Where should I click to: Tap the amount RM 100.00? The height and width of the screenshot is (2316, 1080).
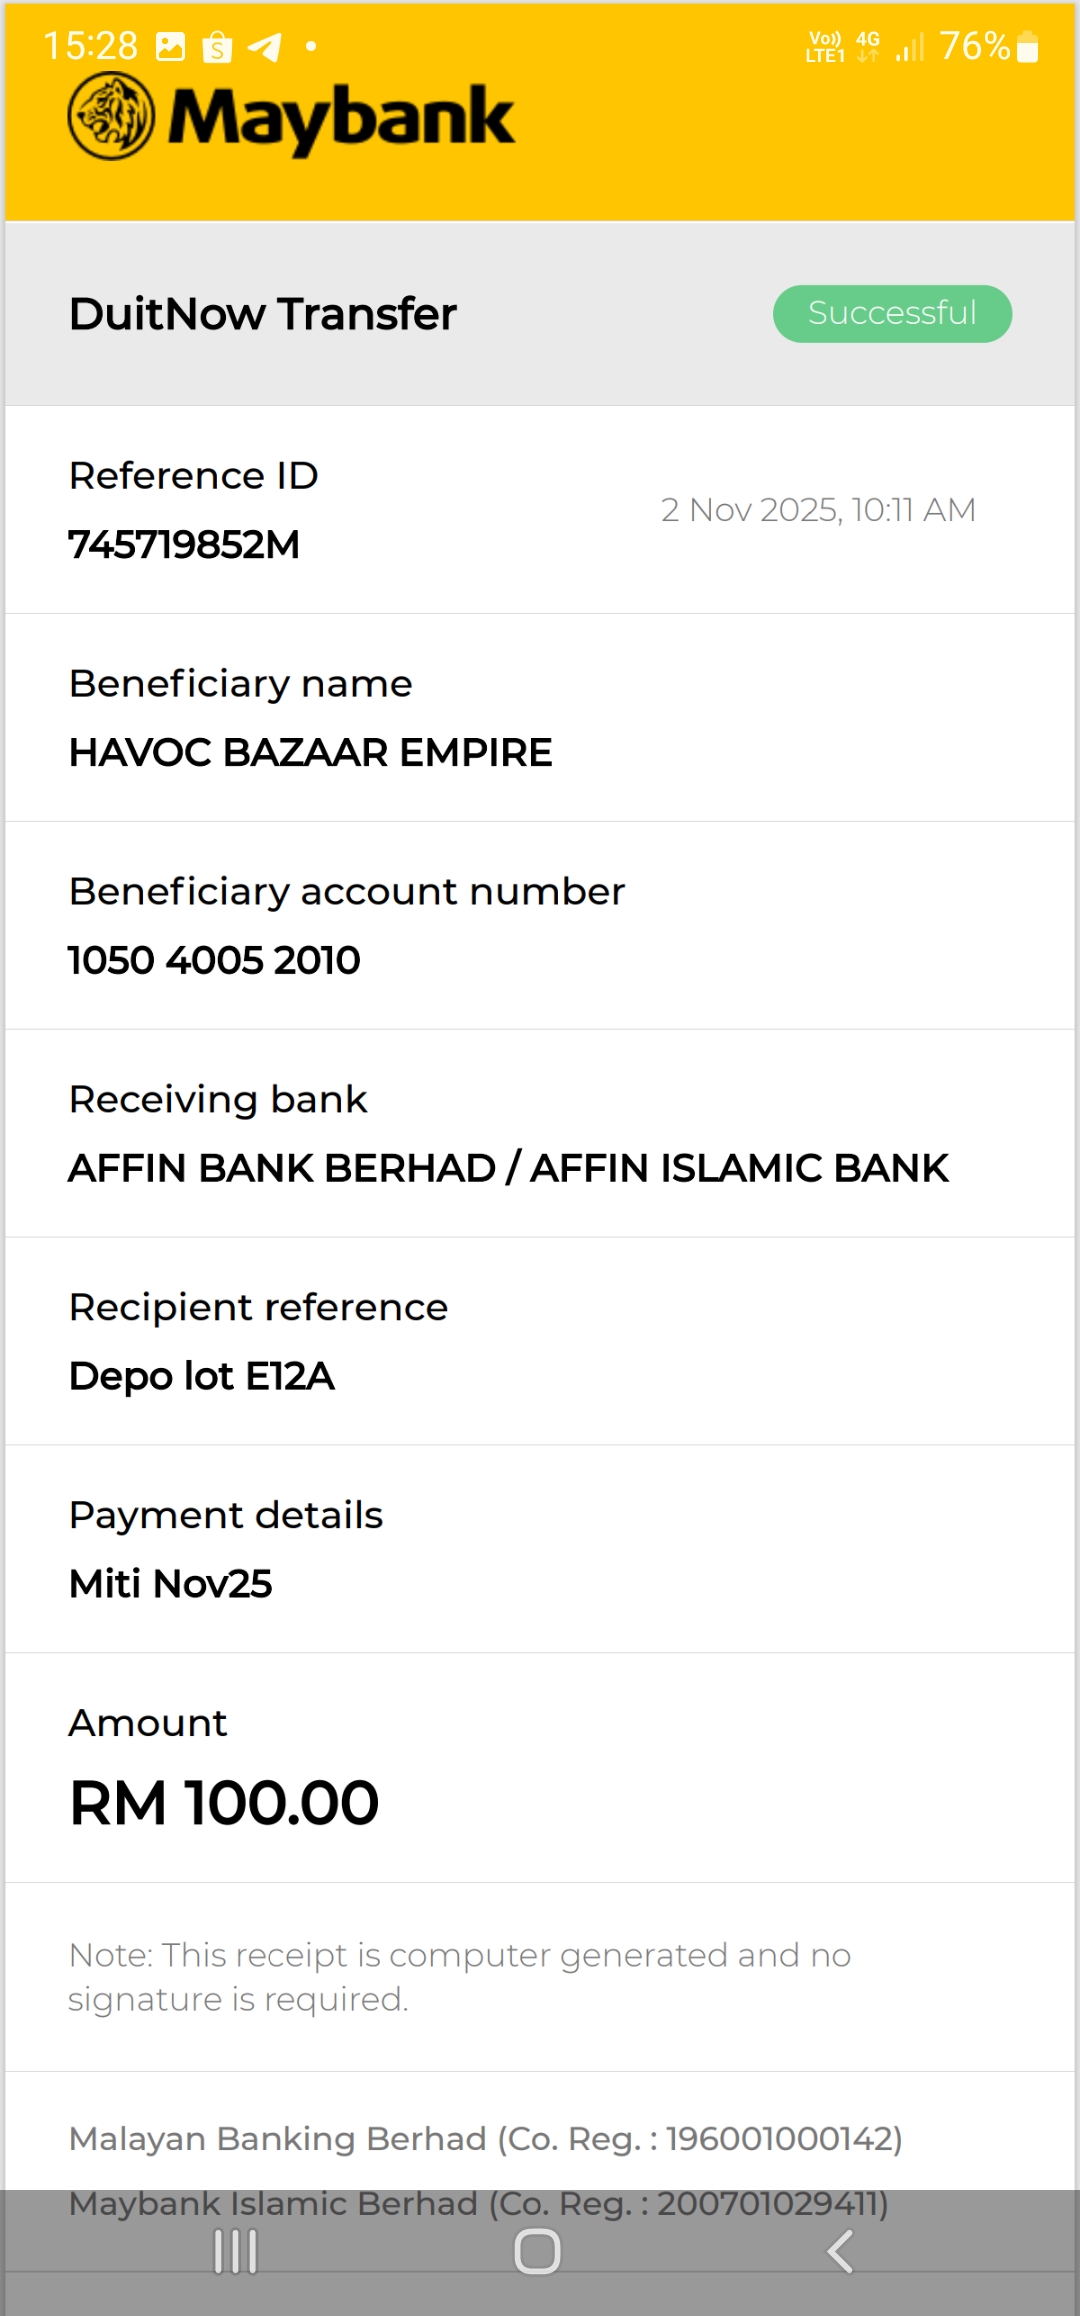pos(224,1803)
